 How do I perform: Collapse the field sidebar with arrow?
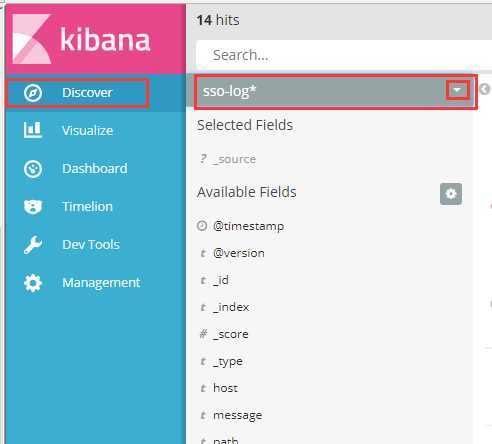[485, 89]
